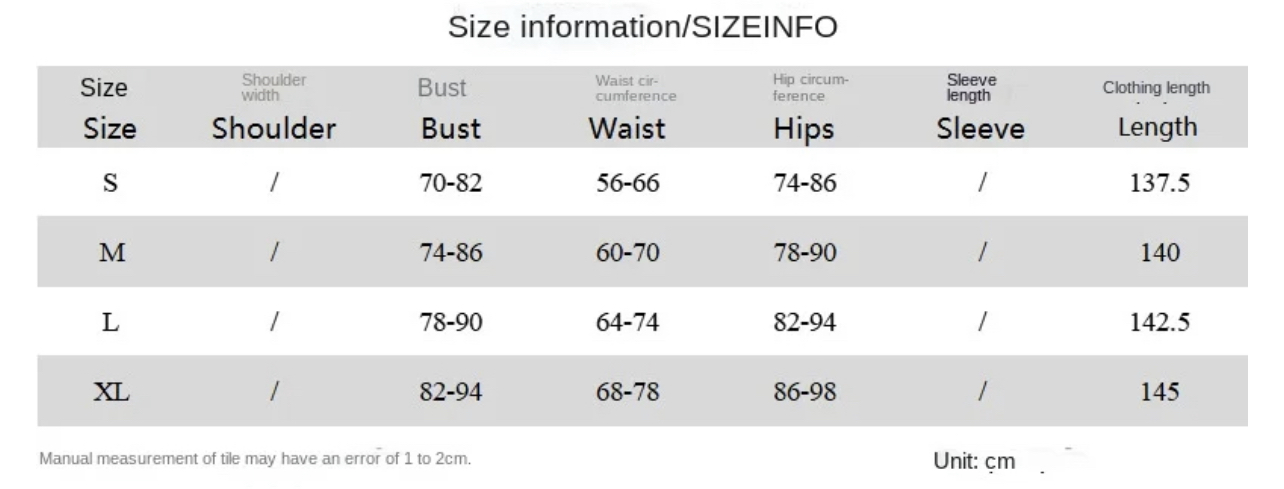Click the manual measurement error note
1284x489 pixels.
click(x=255, y=459)
